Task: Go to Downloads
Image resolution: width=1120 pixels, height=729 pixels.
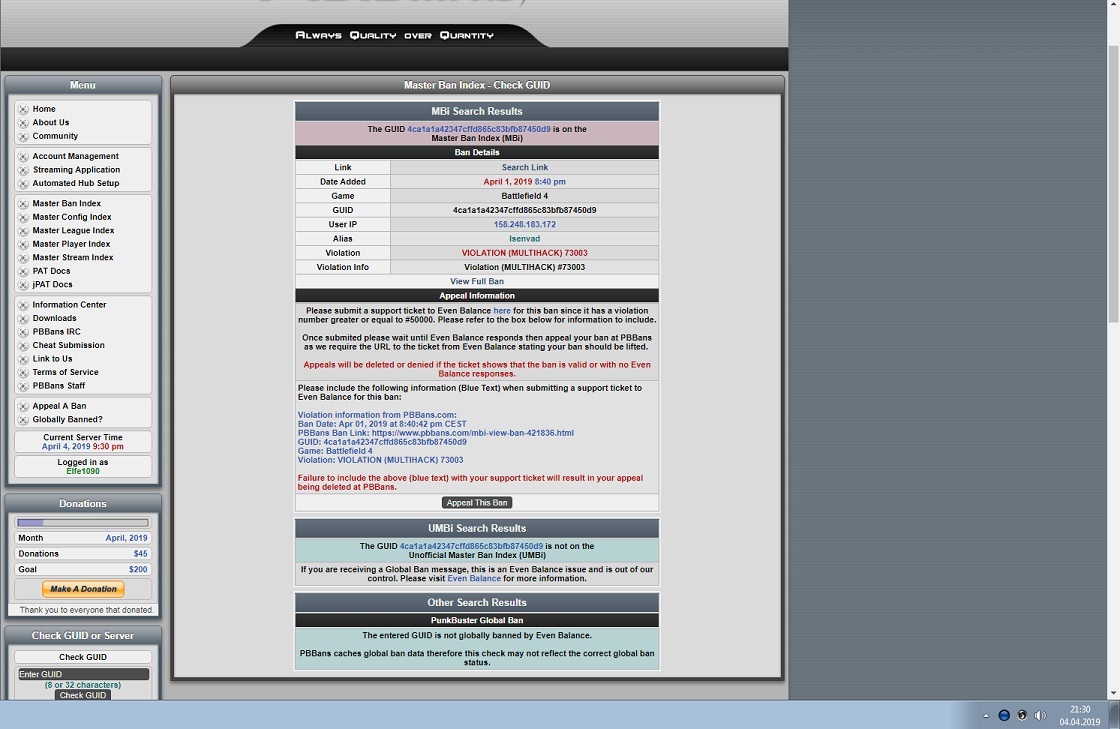Action: (54, 318)
